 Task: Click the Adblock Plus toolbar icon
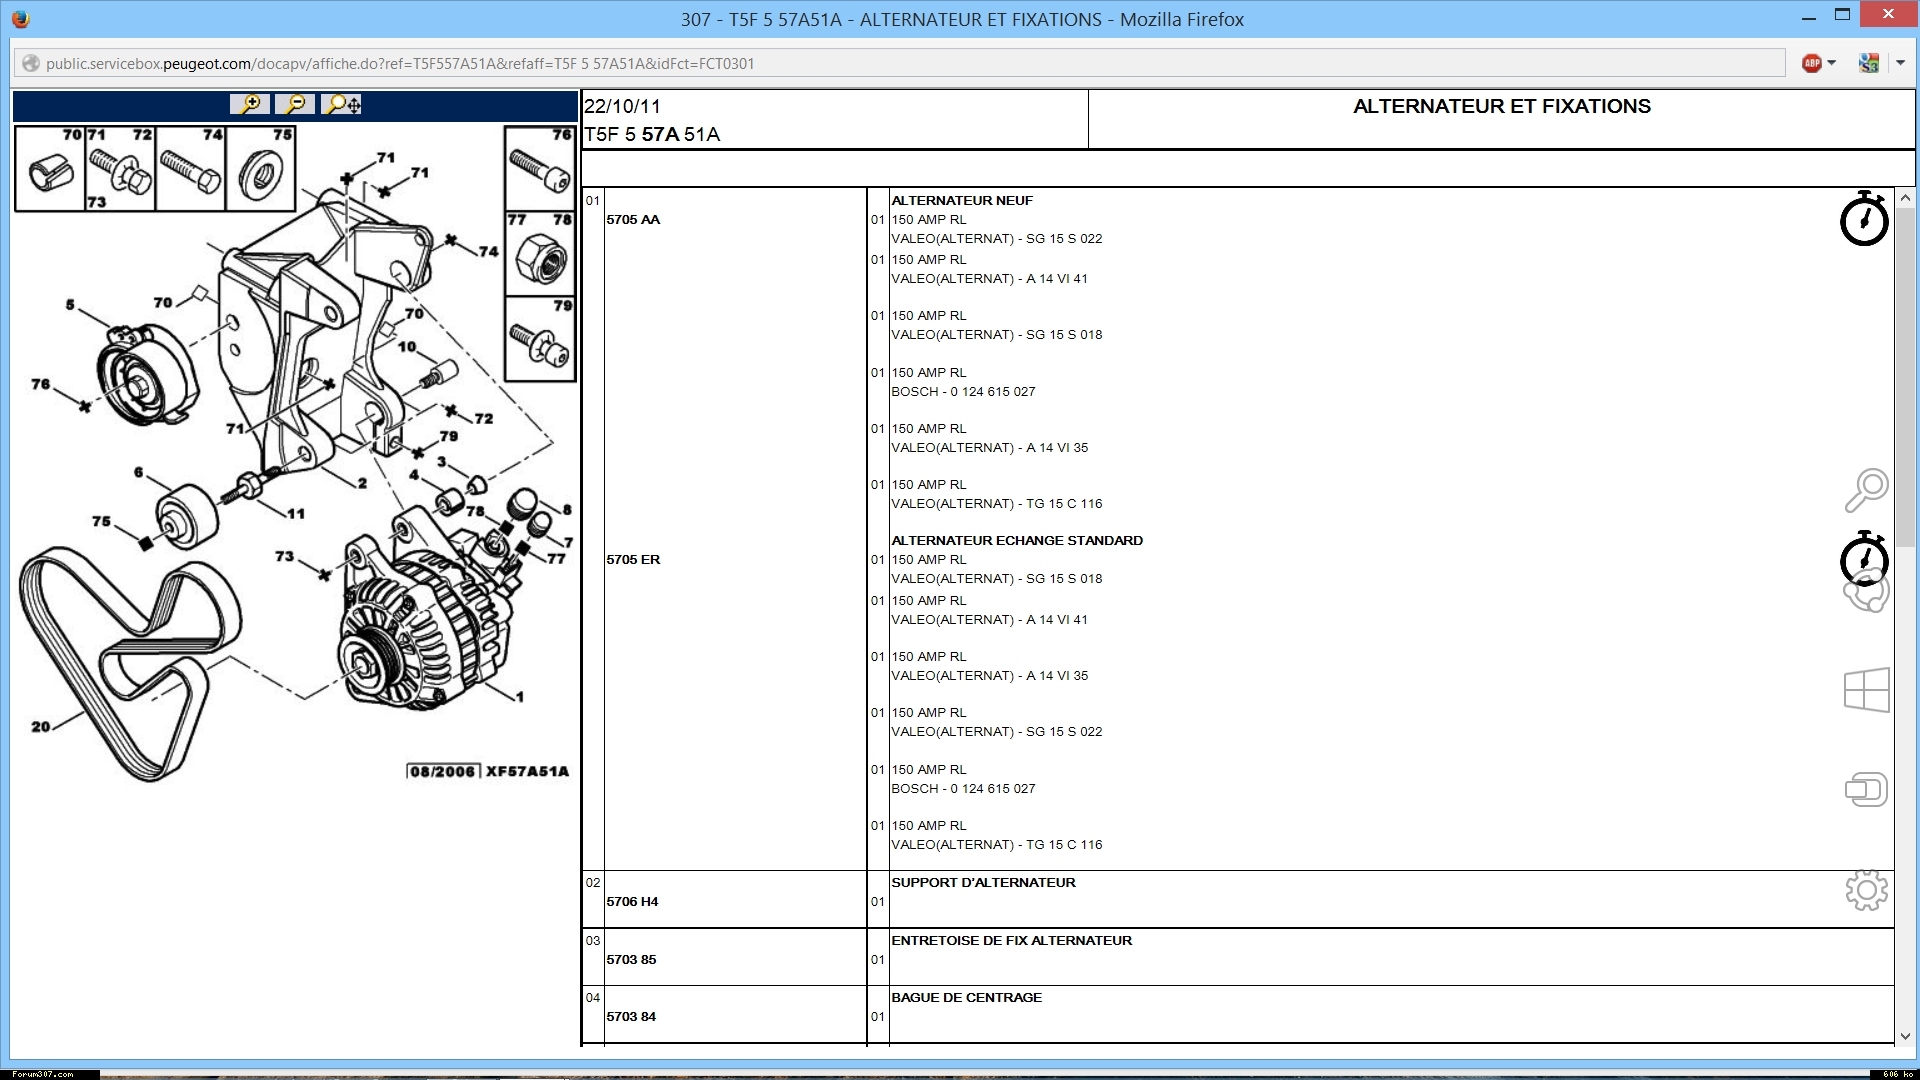1811,63
